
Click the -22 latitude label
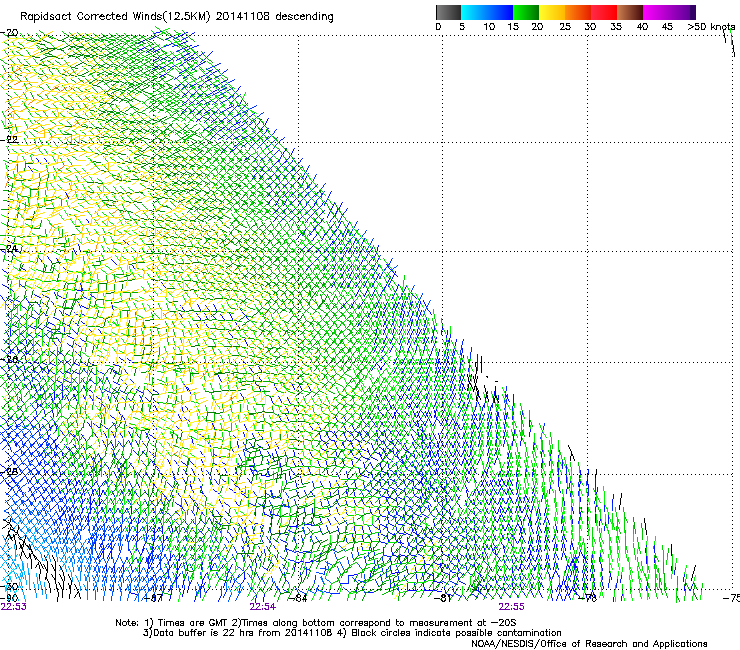[x=10, y=140]
